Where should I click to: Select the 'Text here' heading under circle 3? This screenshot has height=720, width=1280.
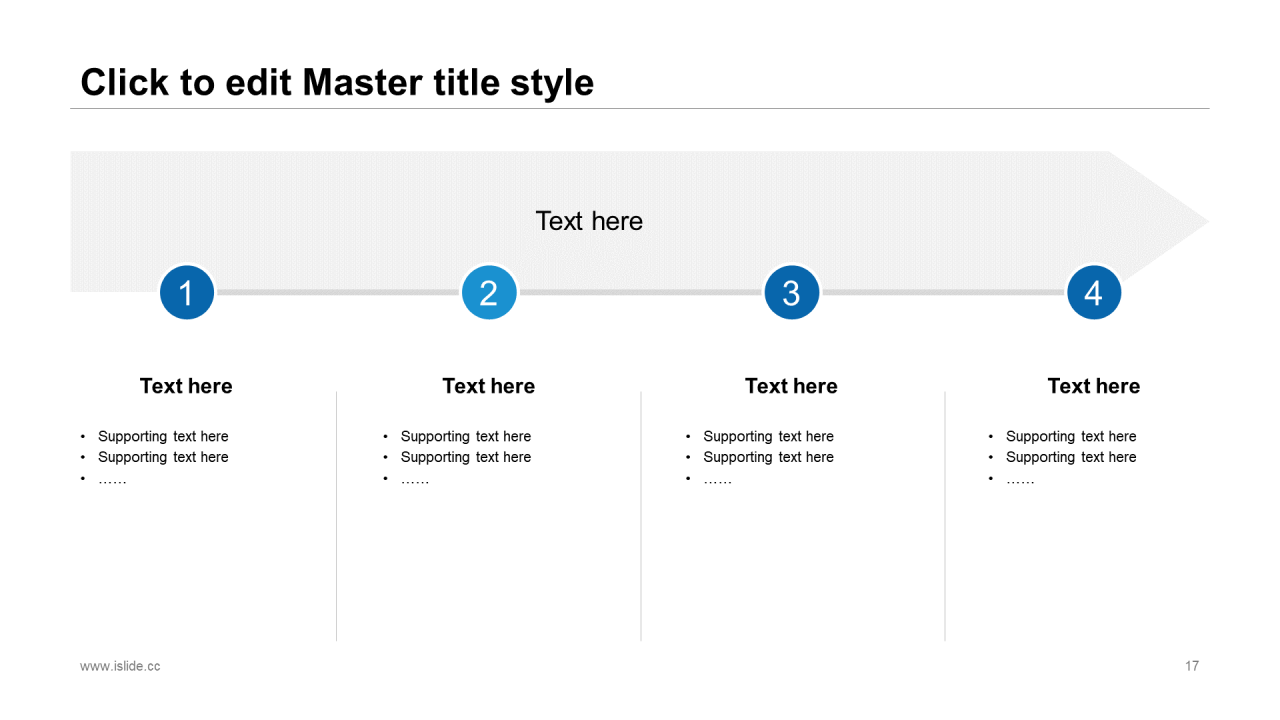point(791,386)
